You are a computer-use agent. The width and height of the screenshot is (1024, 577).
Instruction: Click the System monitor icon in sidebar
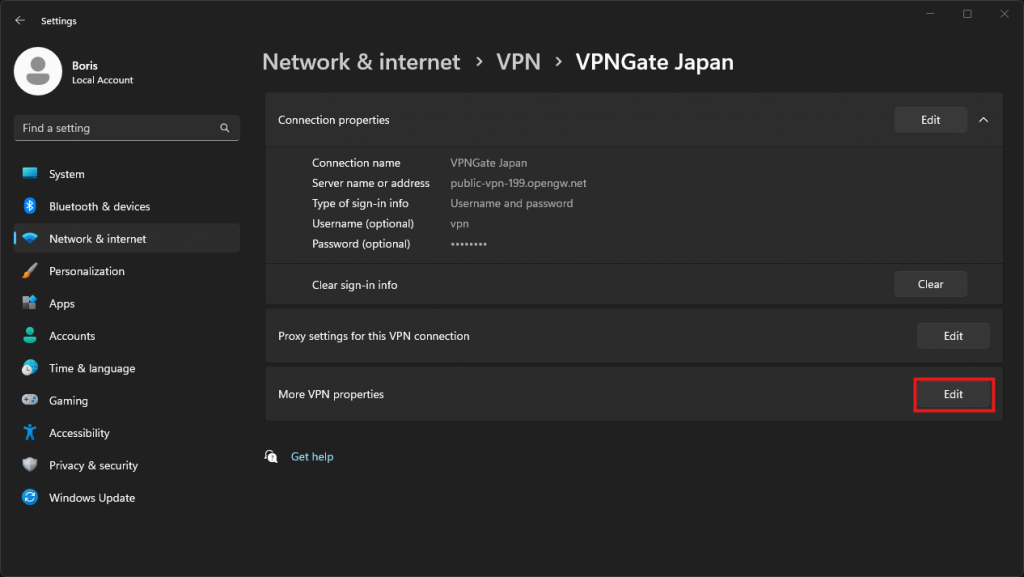click(x=30, y=174)
